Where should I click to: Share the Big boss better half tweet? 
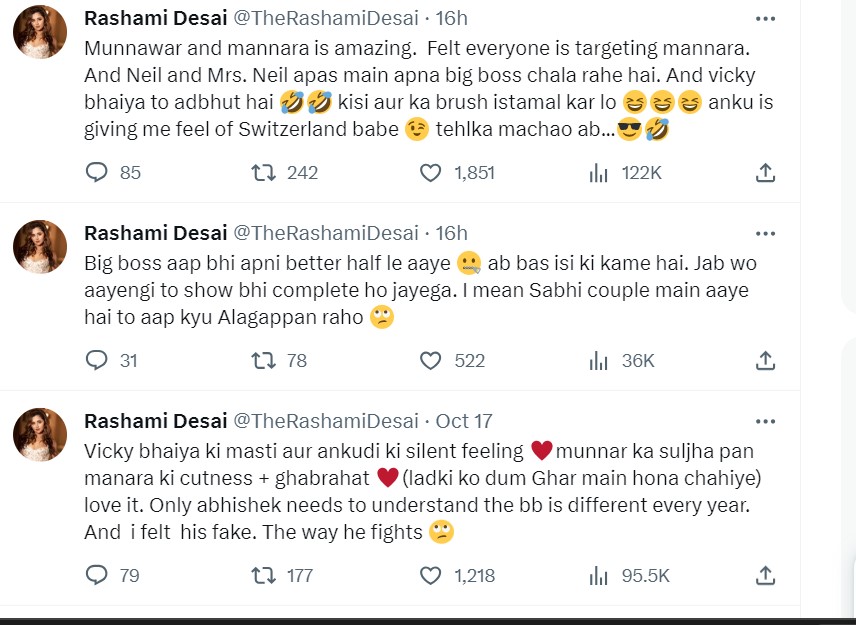765,360
